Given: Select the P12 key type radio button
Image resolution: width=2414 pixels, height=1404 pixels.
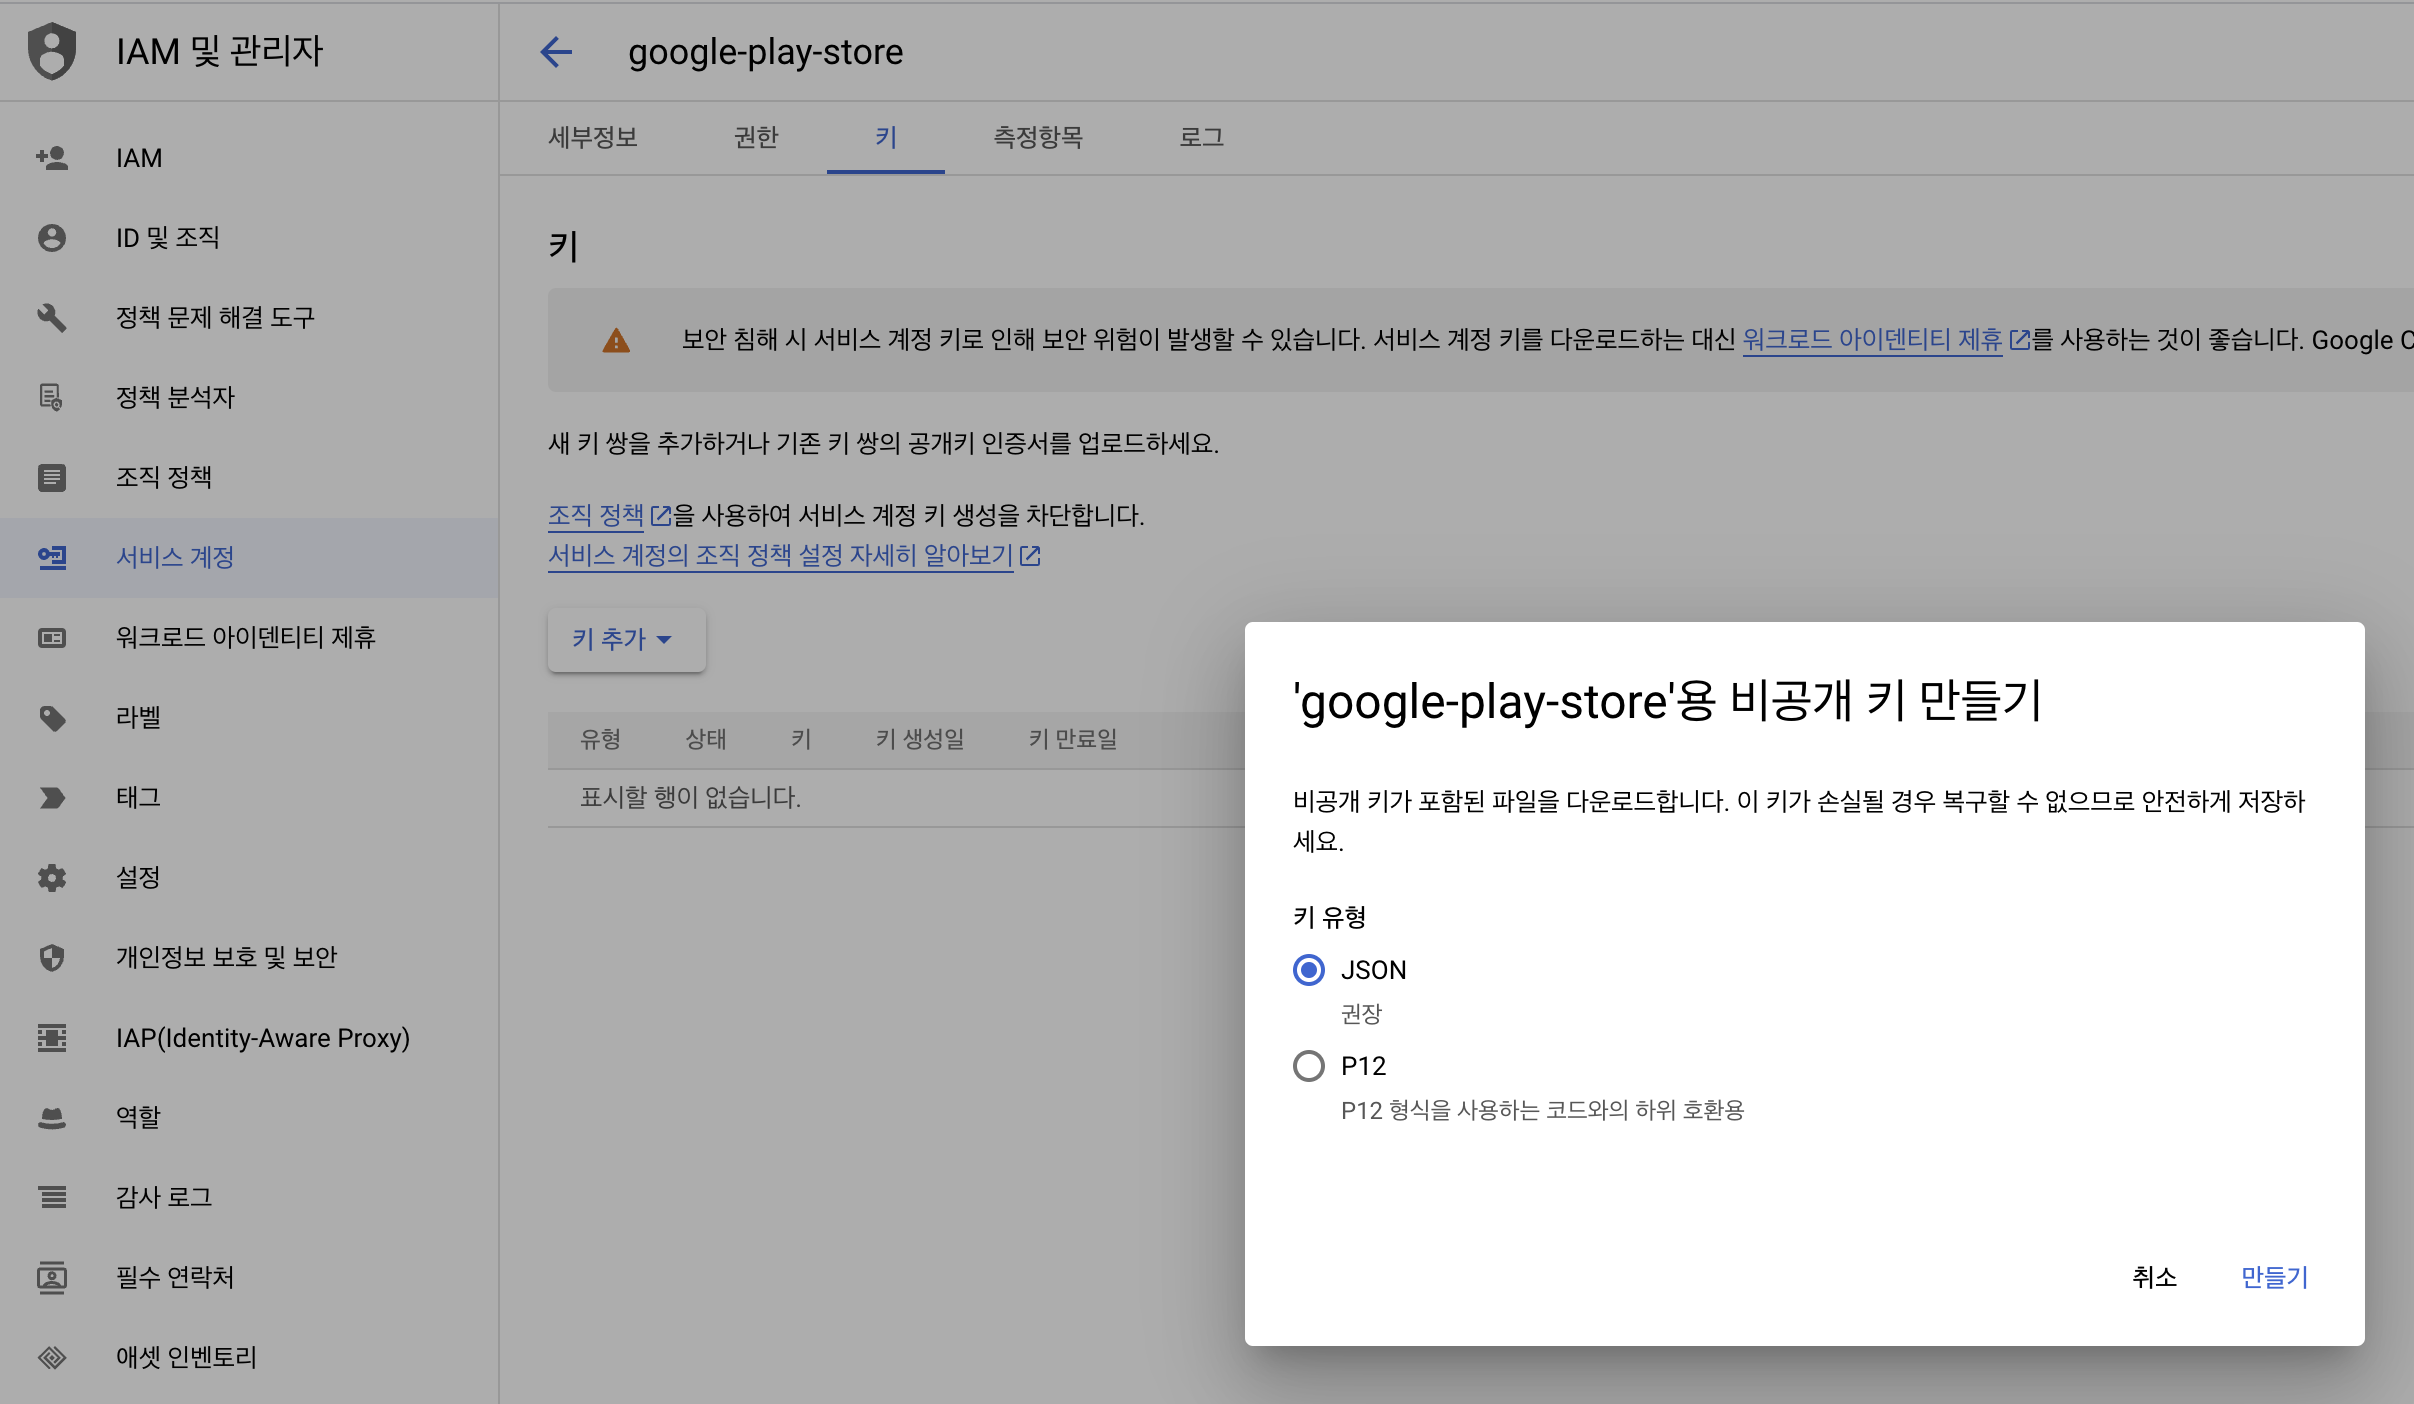Looking at the screenshot, I should (x=1308, y=1066).
